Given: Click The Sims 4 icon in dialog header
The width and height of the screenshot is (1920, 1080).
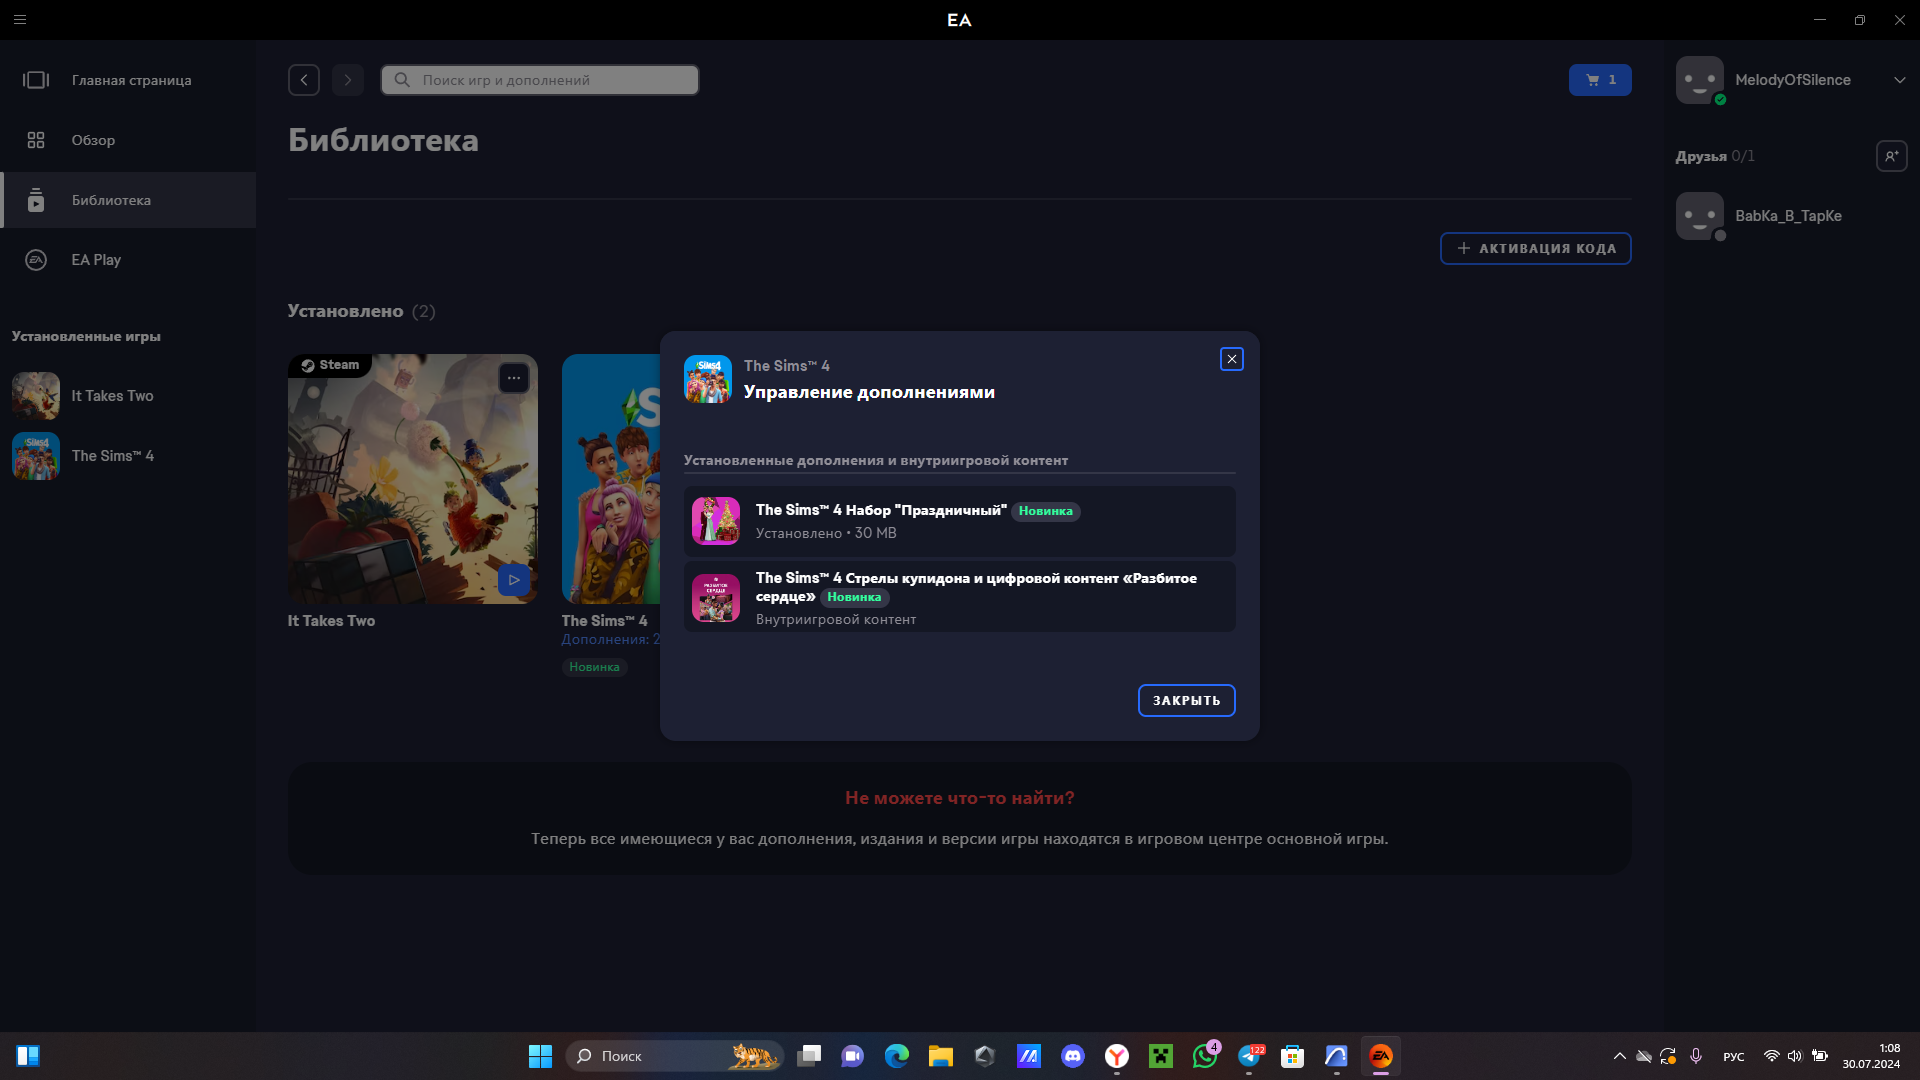Looking at the screenshot, I should coord(708,379).
